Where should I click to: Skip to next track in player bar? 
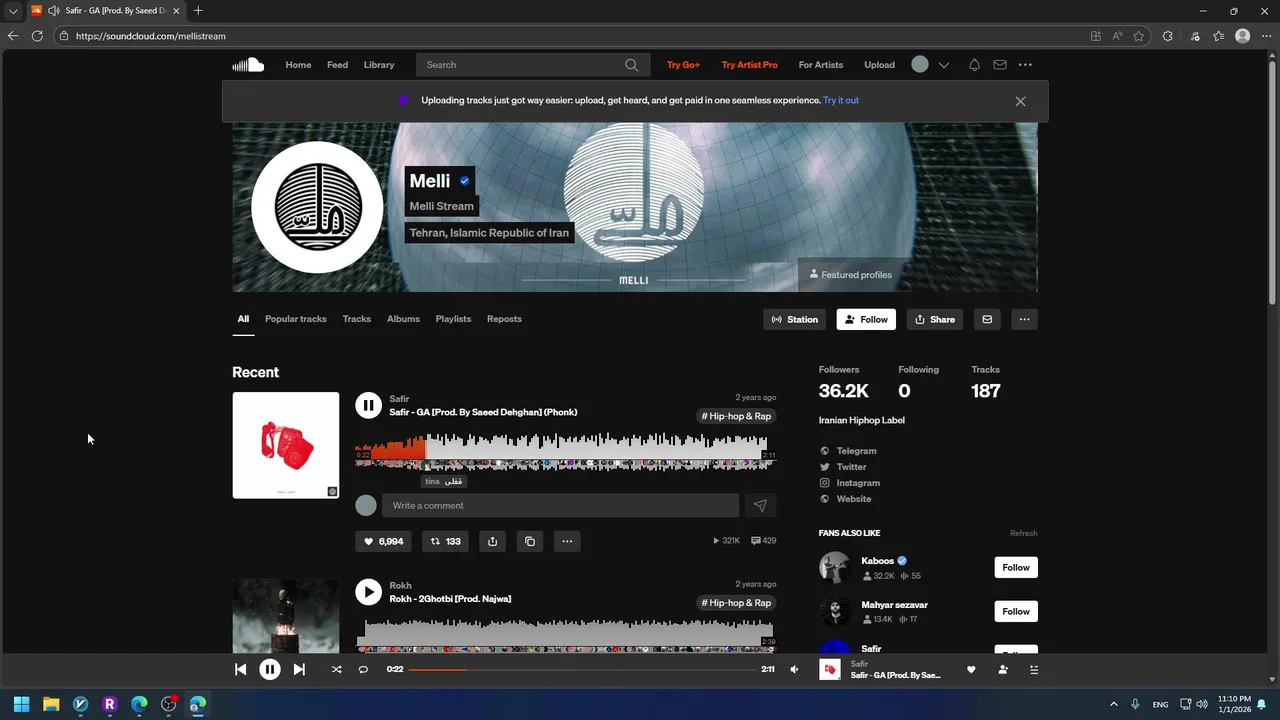(299, 670)
